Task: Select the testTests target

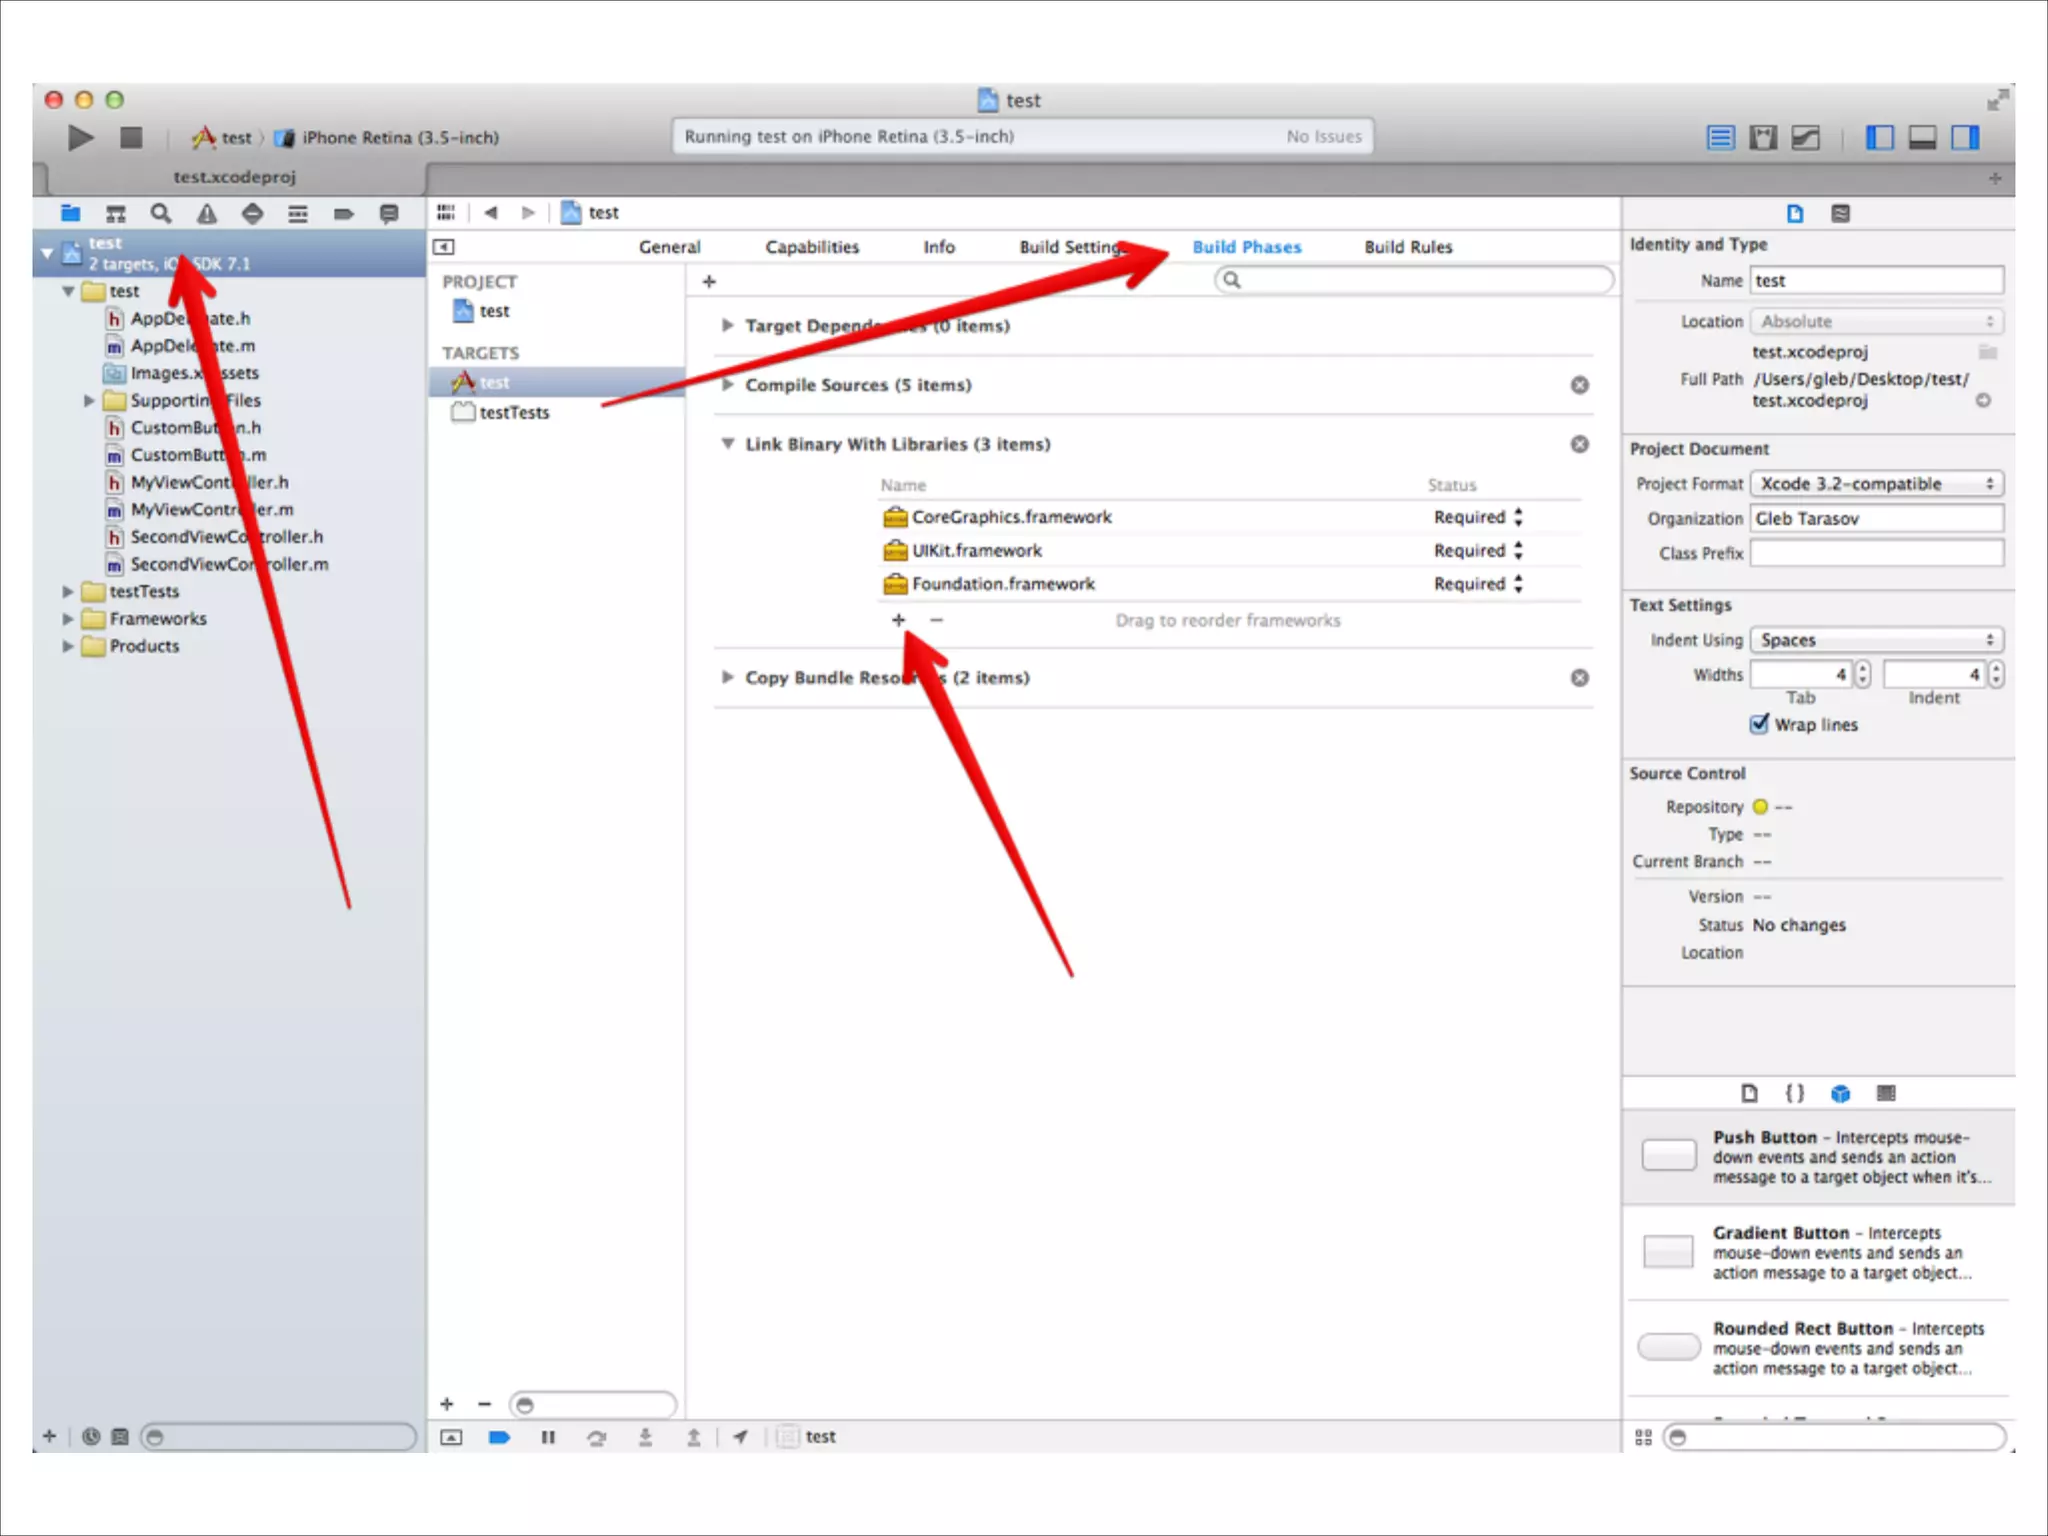Action: (x=513, y=412)
